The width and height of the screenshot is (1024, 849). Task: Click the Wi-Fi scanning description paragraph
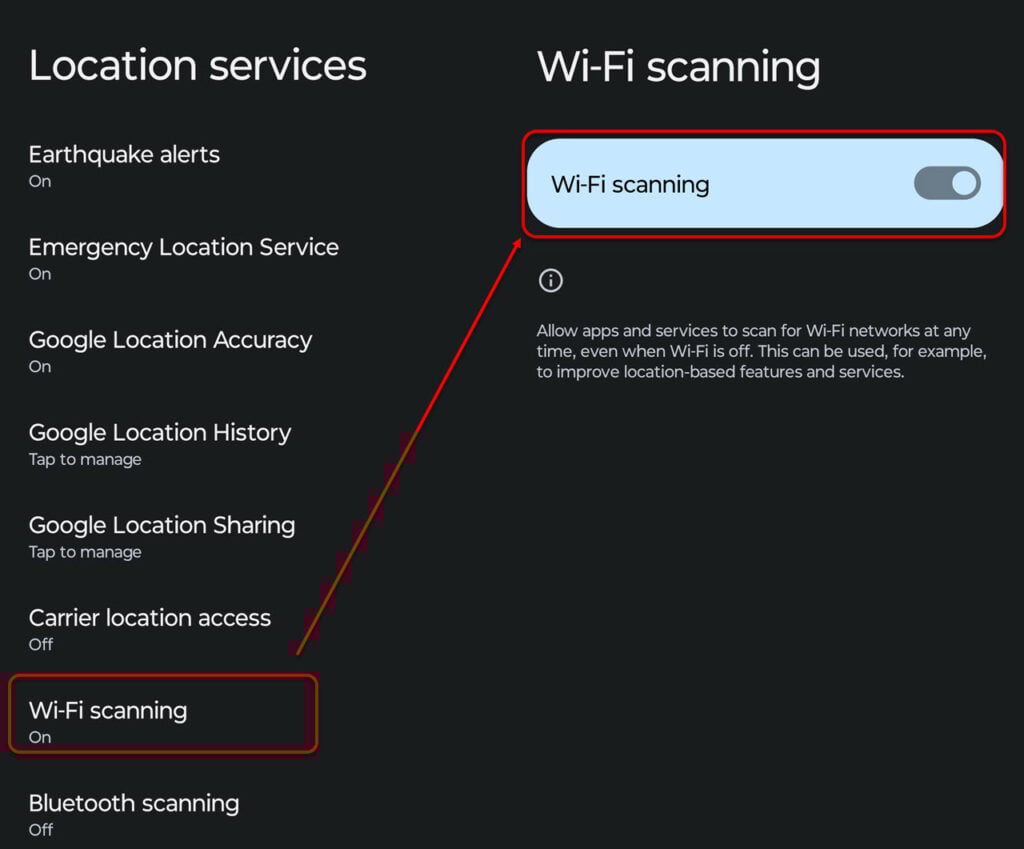click(761, 351)
